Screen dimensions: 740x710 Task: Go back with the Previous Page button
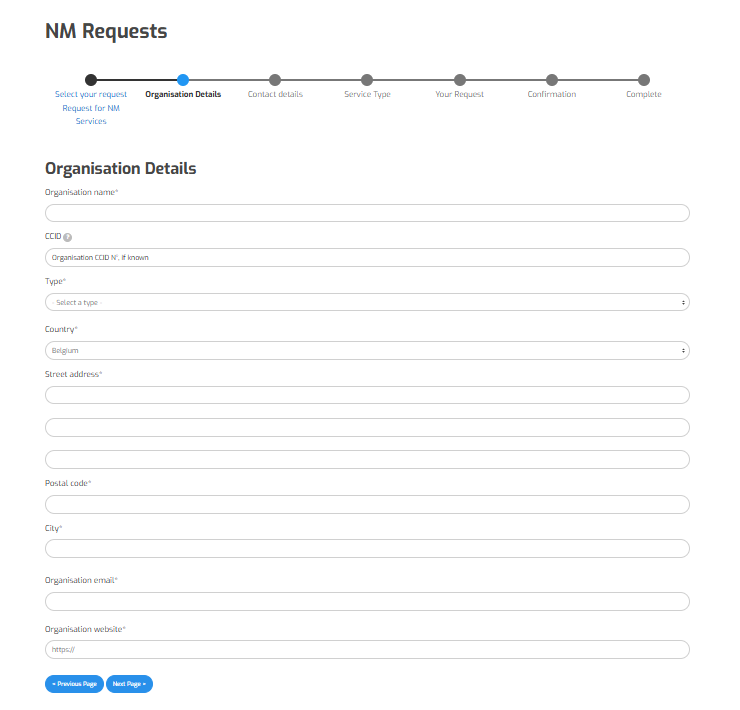[75, 684]
